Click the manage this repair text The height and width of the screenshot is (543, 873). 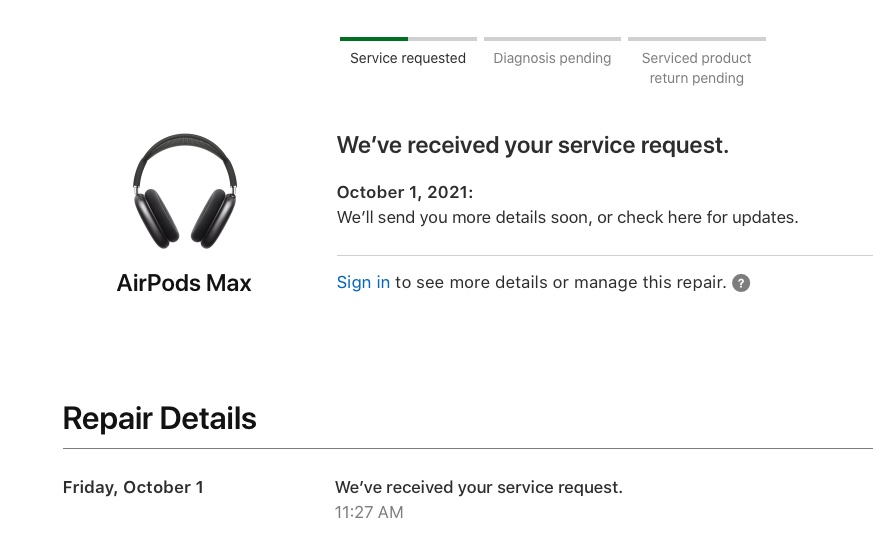tap(650, 282)
